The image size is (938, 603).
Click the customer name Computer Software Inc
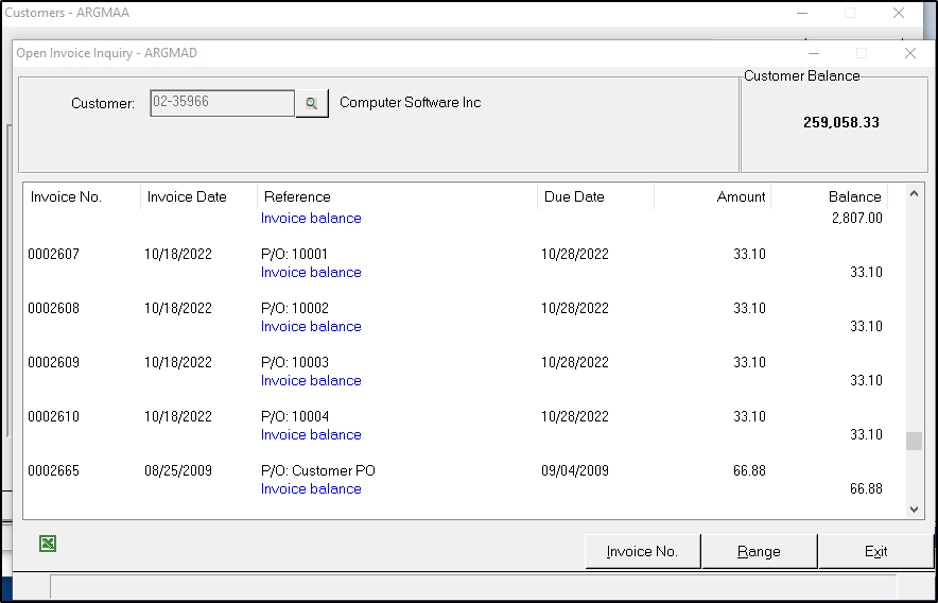(x=410, y=102)
